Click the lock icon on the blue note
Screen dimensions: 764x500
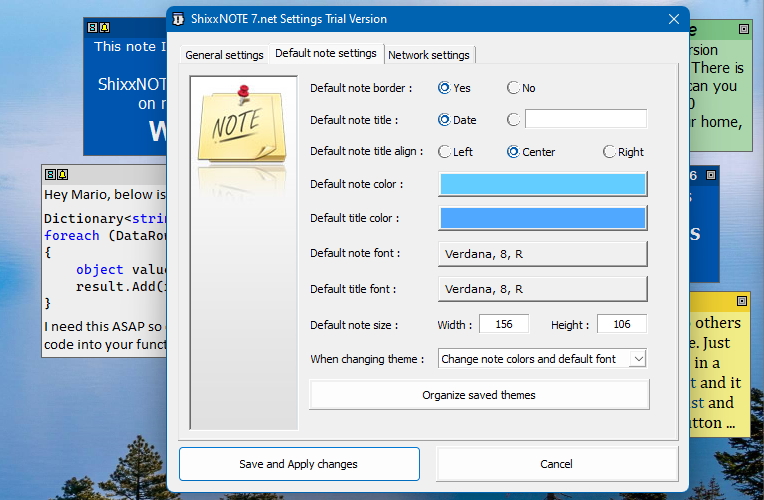(x=93, y=29)
